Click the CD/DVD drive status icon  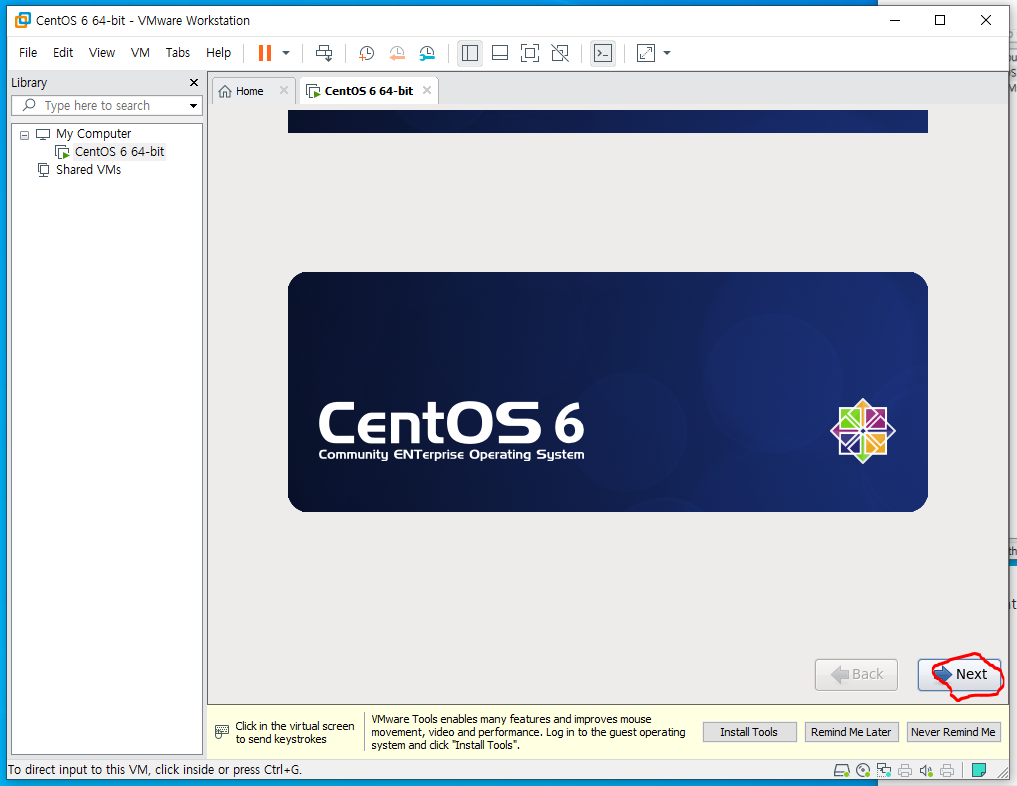coord(863,770)
